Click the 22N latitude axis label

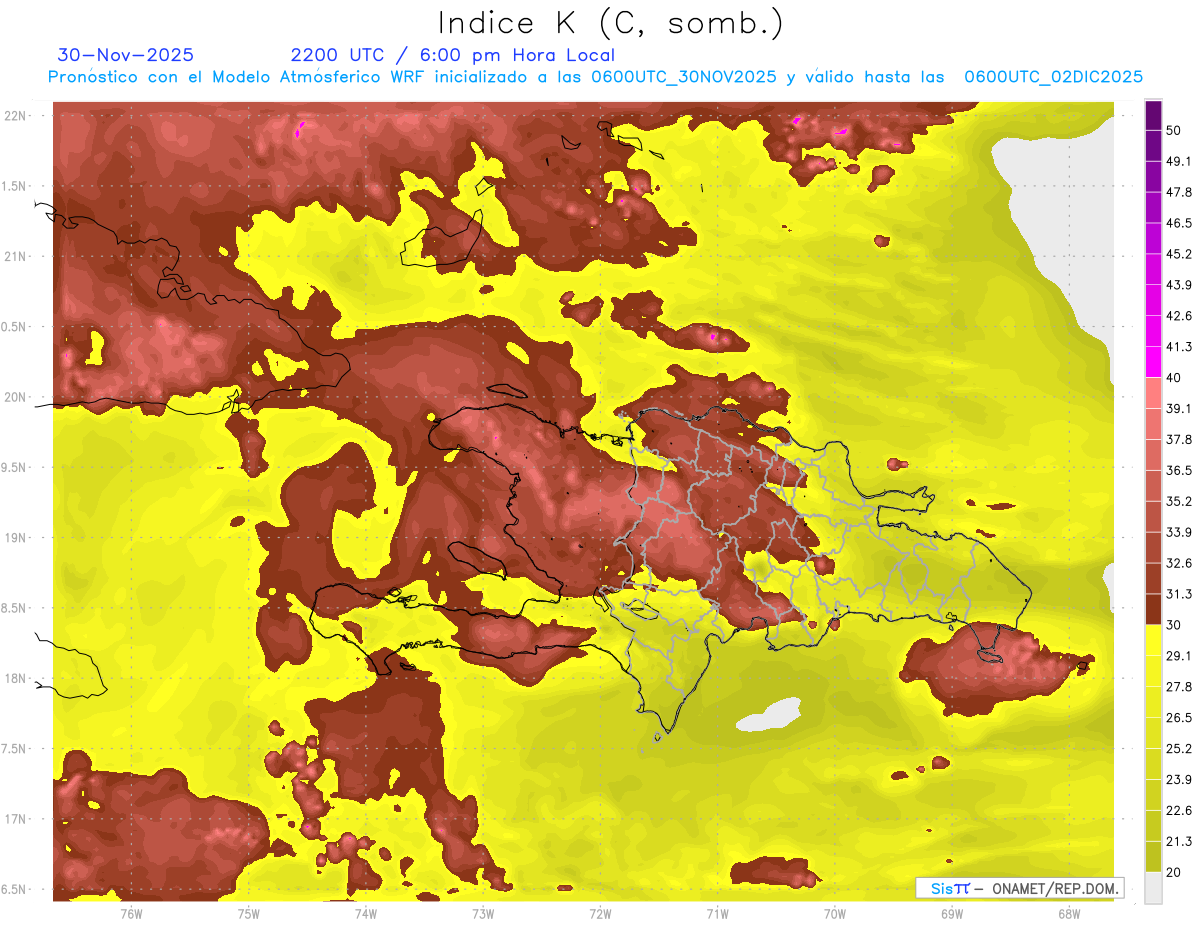coord(15,116)
